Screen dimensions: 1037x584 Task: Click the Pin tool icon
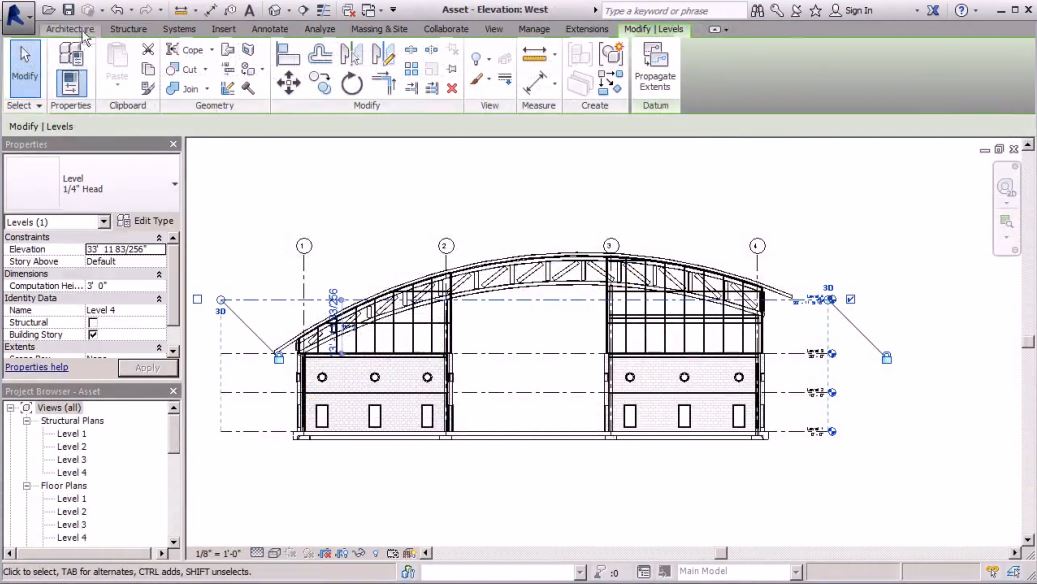(x=452, y=69)
